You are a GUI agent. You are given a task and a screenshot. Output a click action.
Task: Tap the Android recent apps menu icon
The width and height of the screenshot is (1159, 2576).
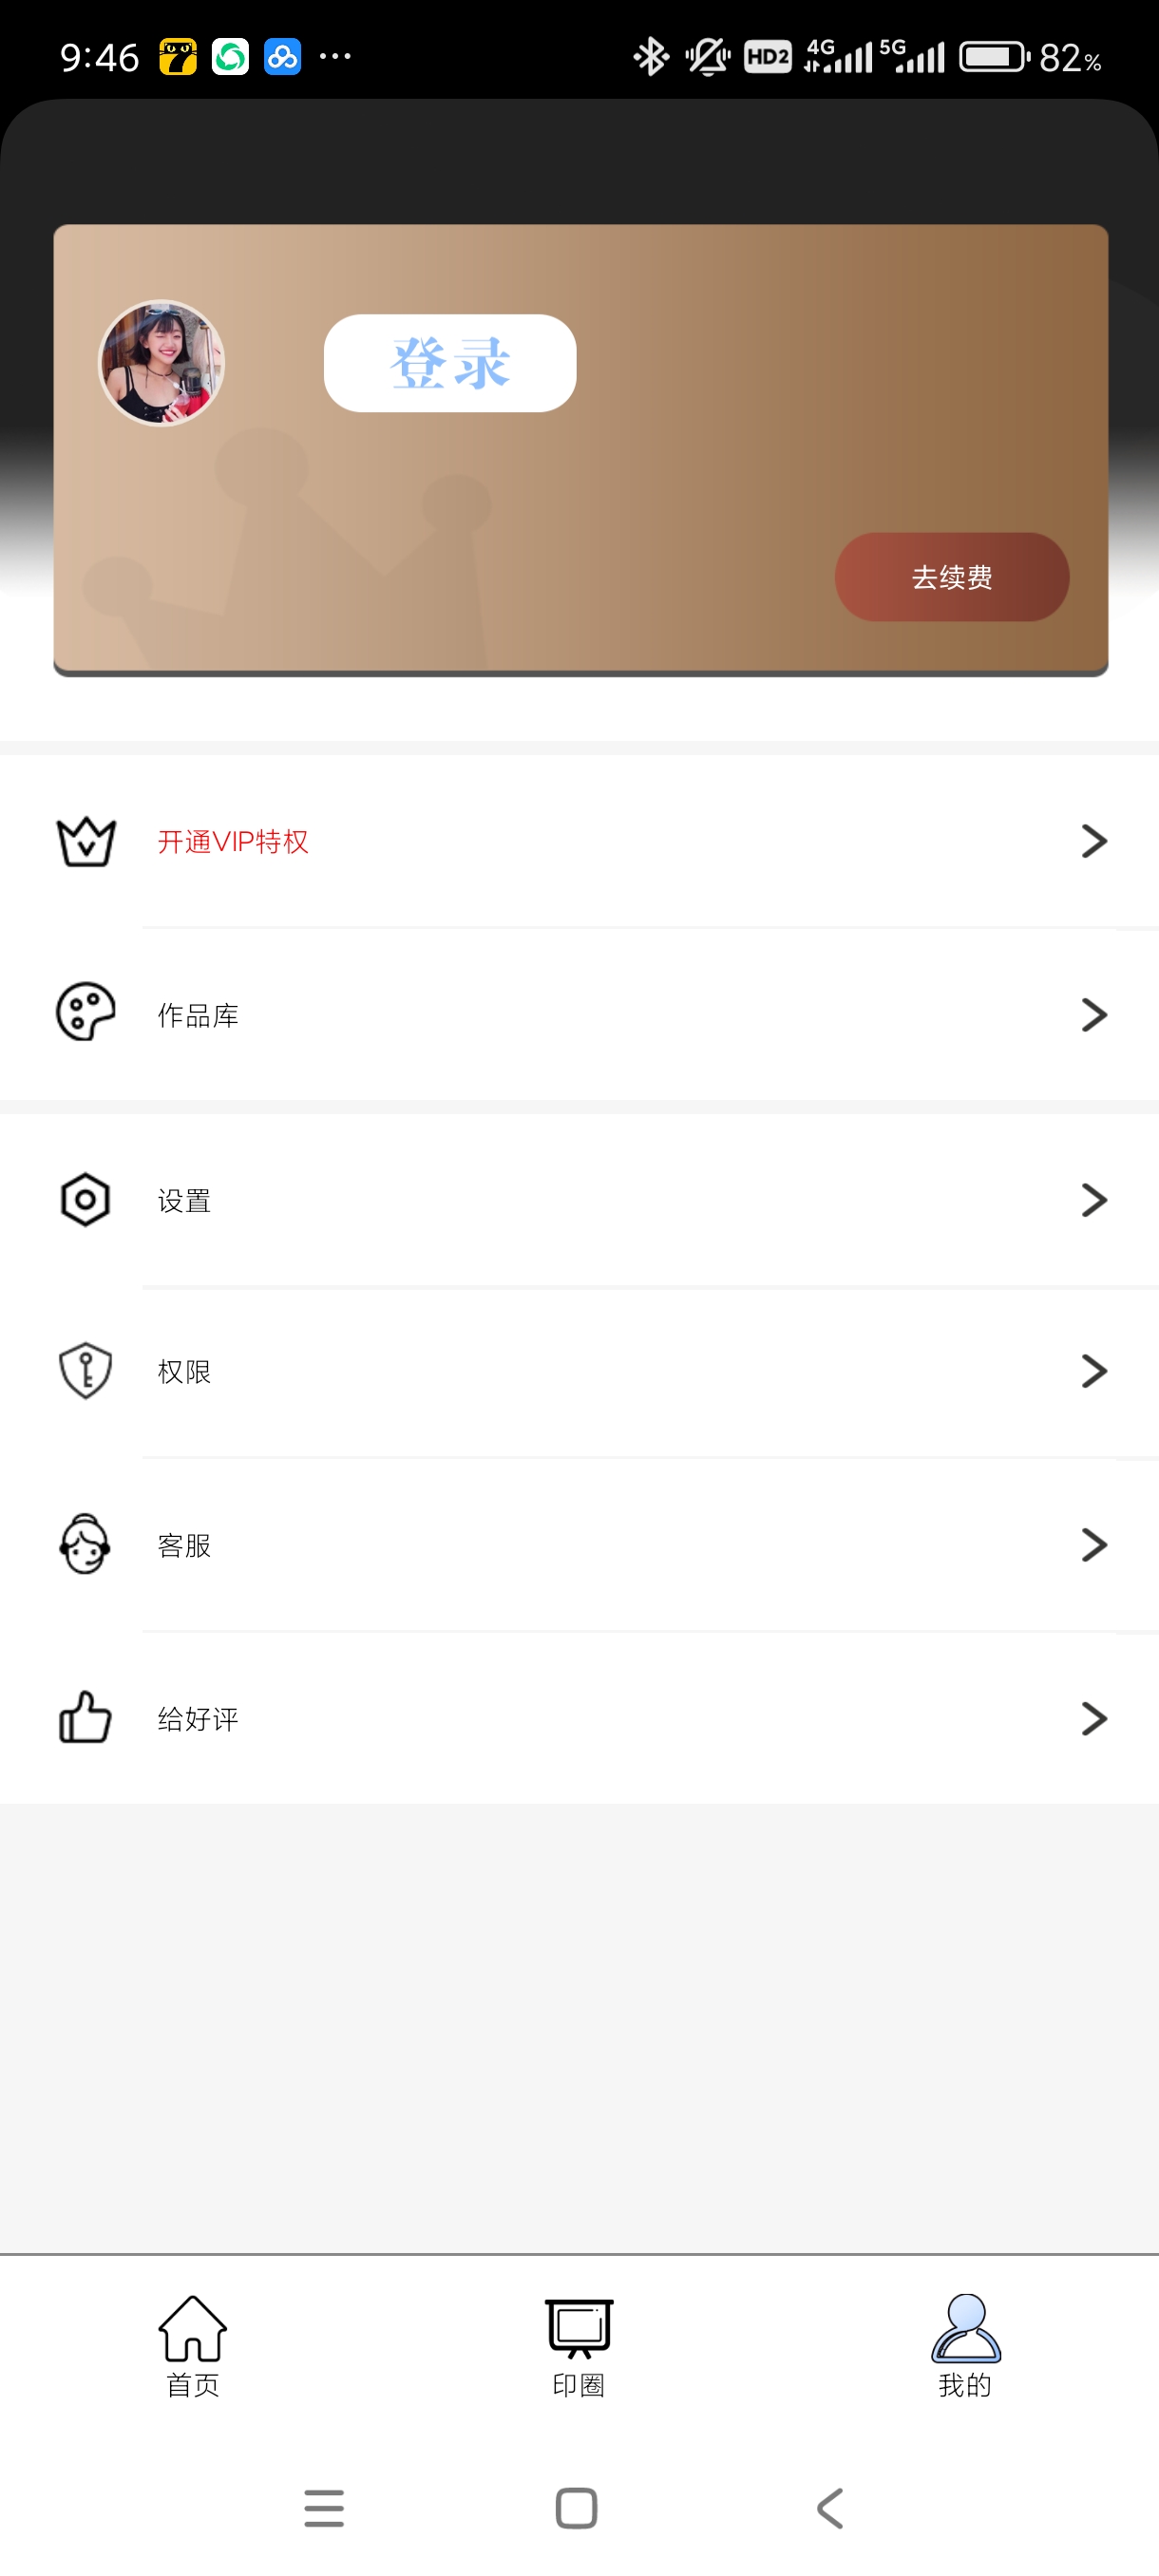tap(324, 2509)
